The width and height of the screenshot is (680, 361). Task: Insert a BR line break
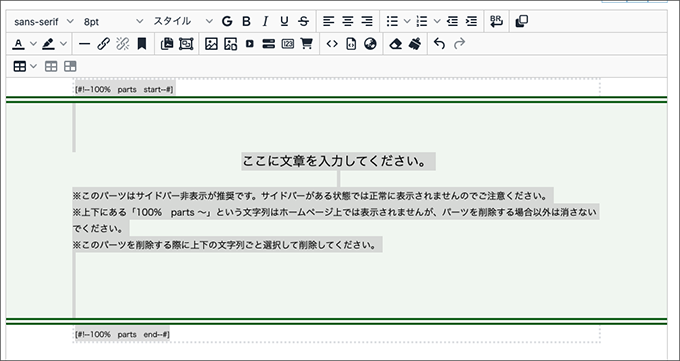[x=497, y=21]
